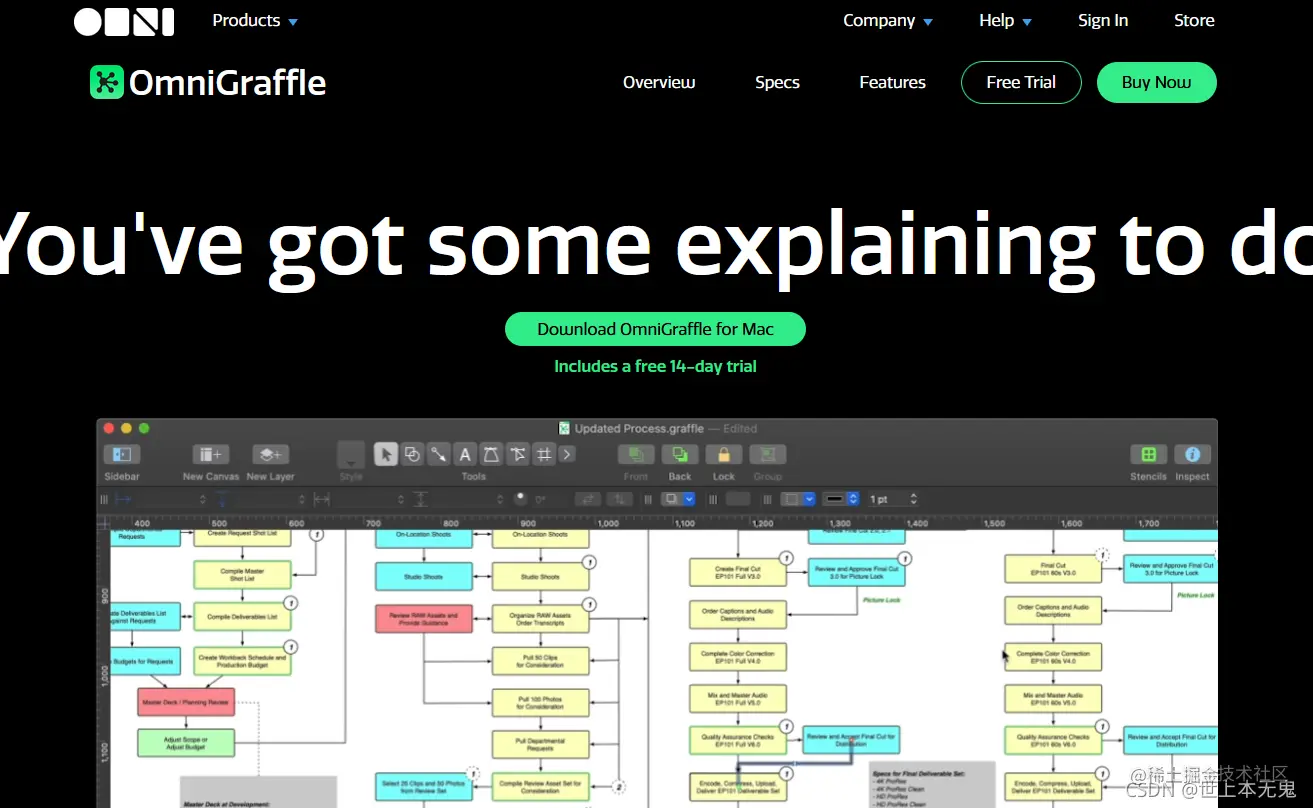Select 'Complete Color Correction EP101 60s V4.0' box
1313x808 pixels.
pyautogui.click(x=1053, y=657)
